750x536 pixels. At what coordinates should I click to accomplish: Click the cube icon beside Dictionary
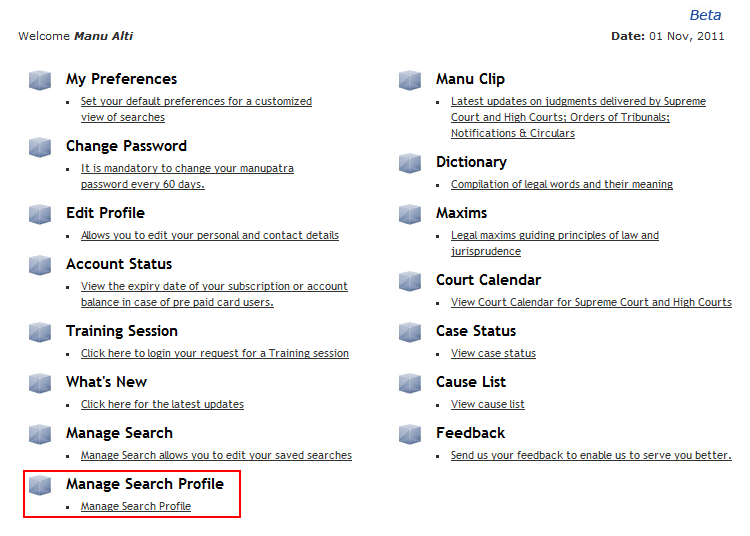[410, 163]
